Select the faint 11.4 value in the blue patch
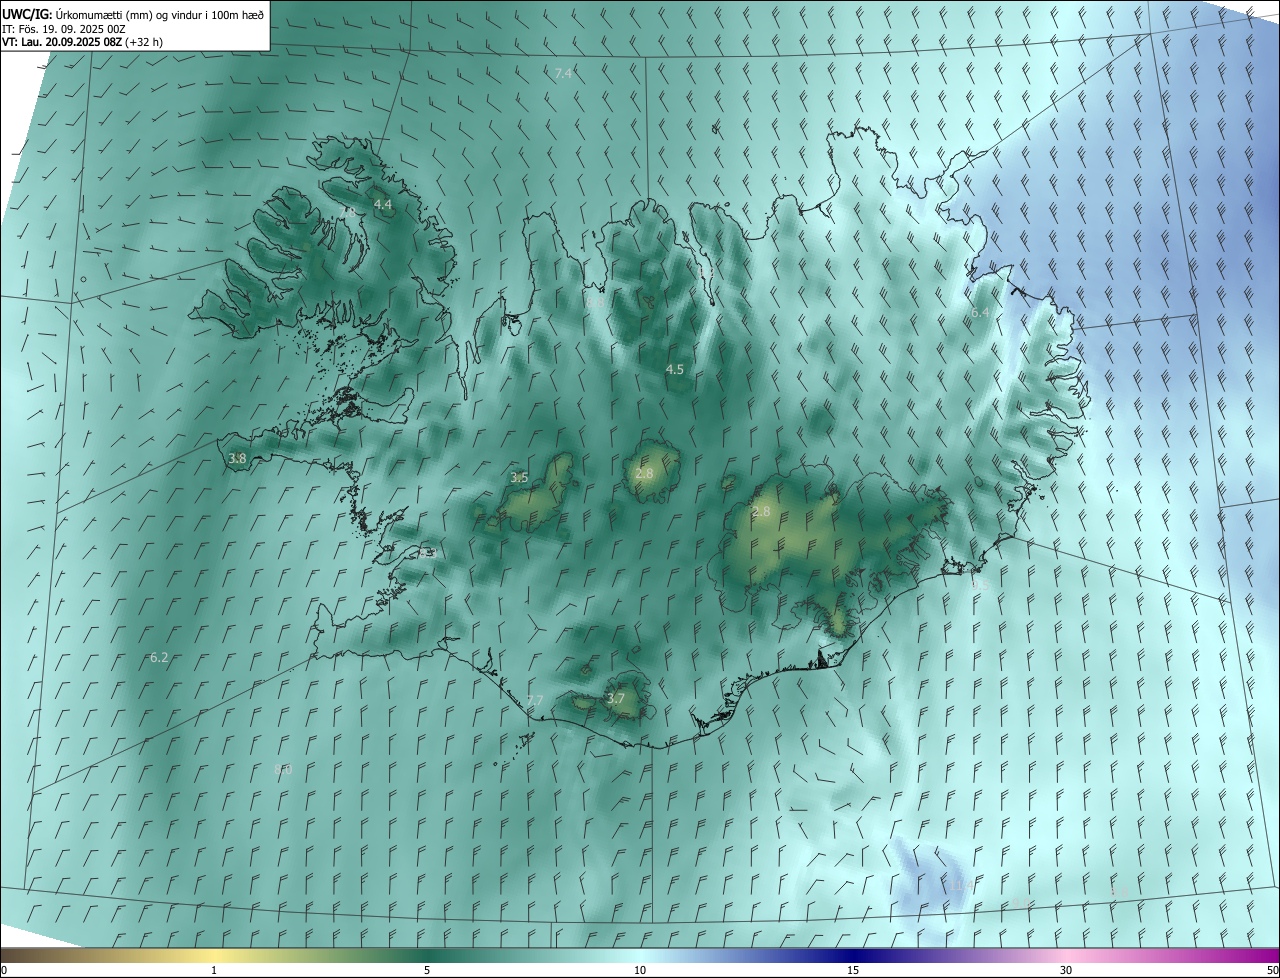The image size is (1280, 978). click(x=962, y=886)
